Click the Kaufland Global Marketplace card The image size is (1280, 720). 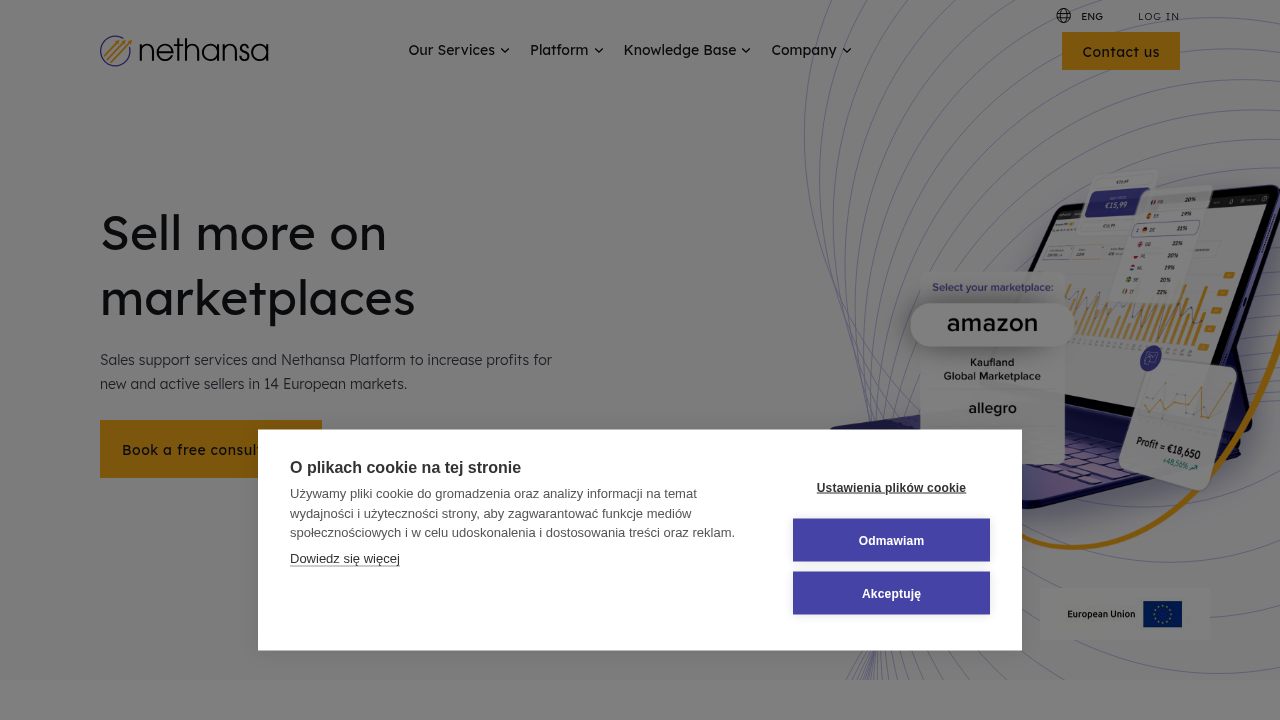(x=992, y=369)
